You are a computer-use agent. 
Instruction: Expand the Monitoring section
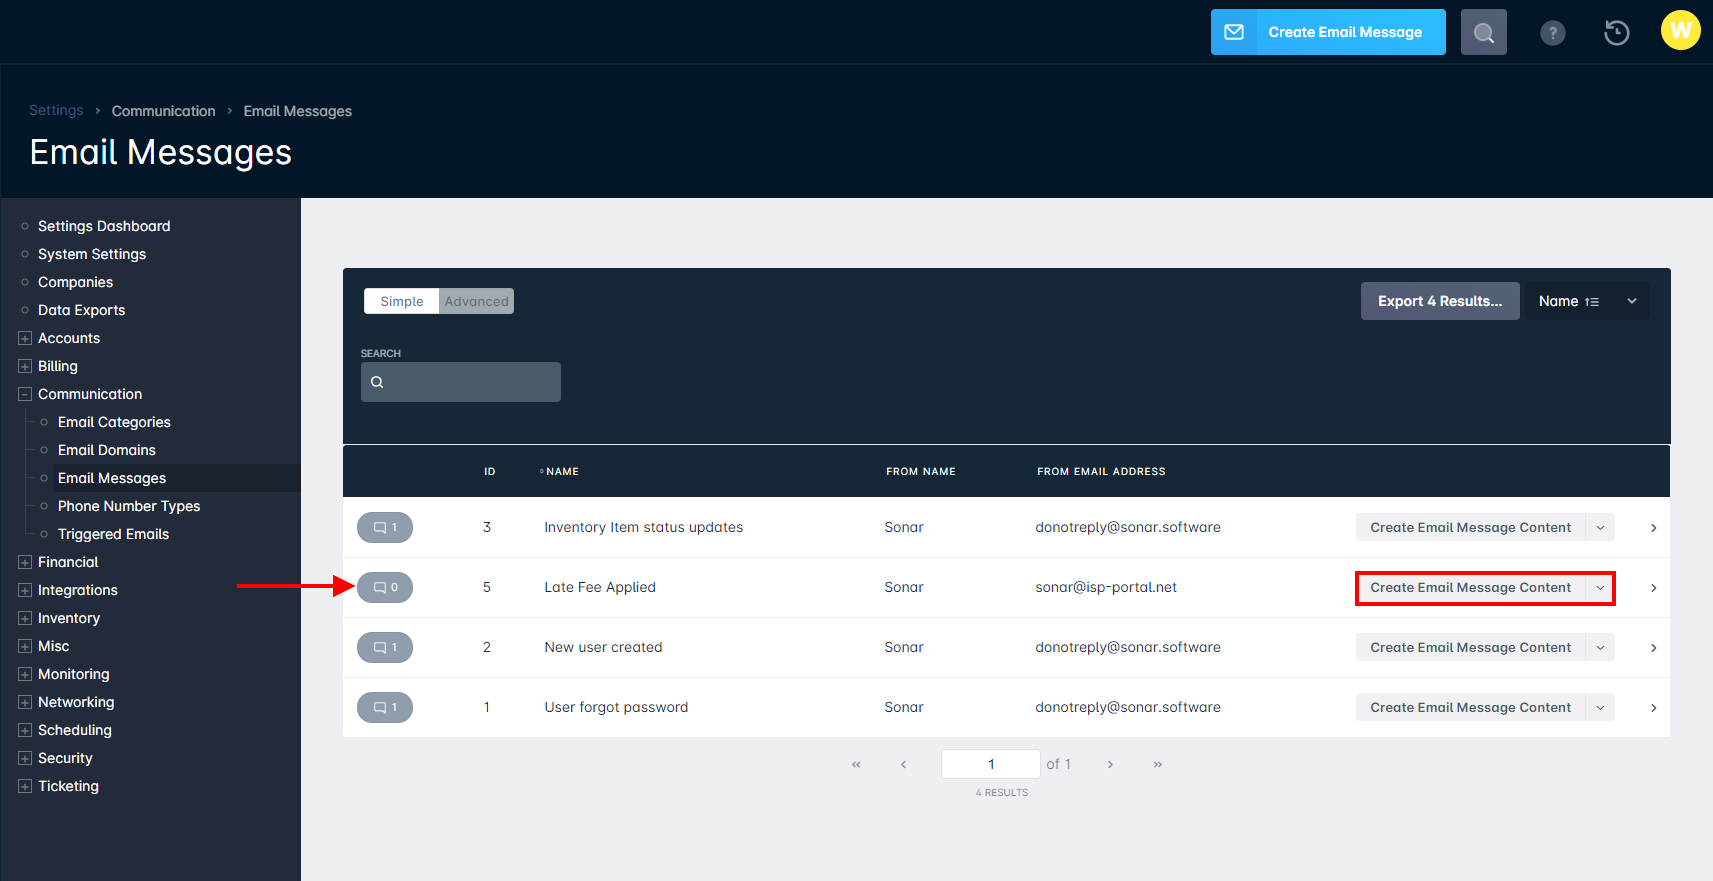point(25,674)
